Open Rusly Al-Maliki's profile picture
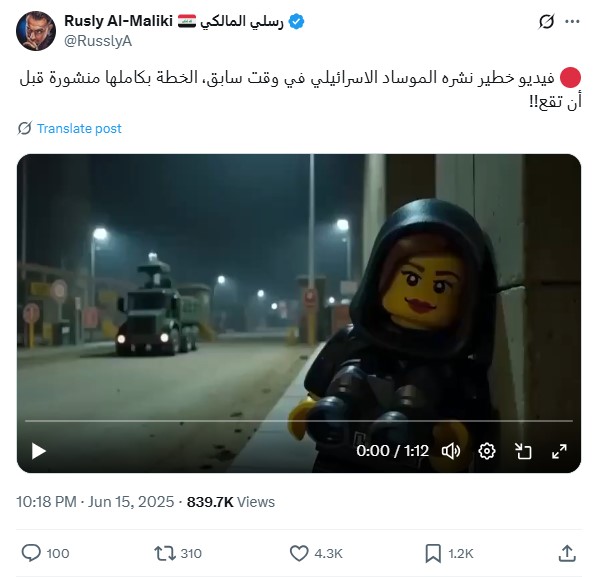Image resolution: width=598 pixels, height=577 pixels. [x=36, y=31]
